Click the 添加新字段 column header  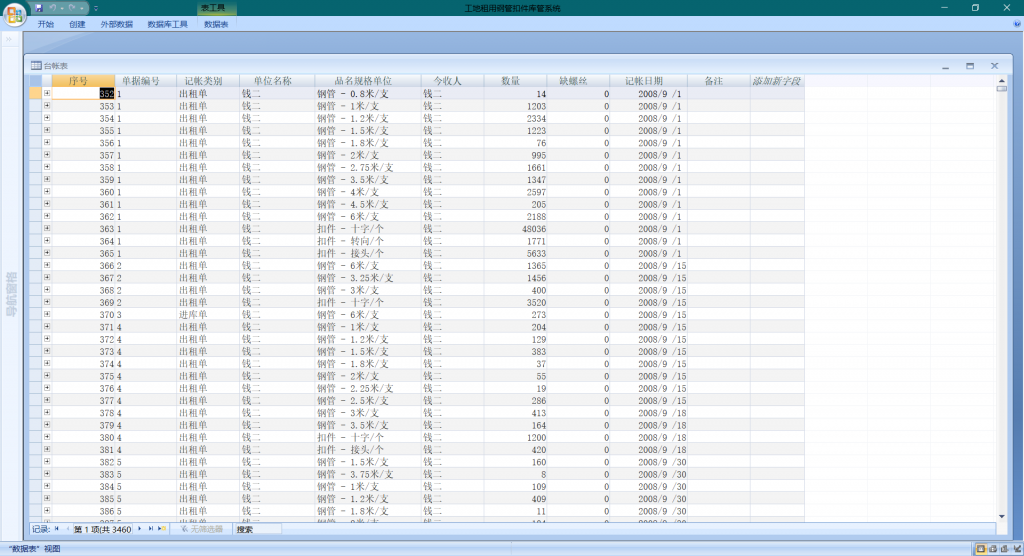coord(776,80)
